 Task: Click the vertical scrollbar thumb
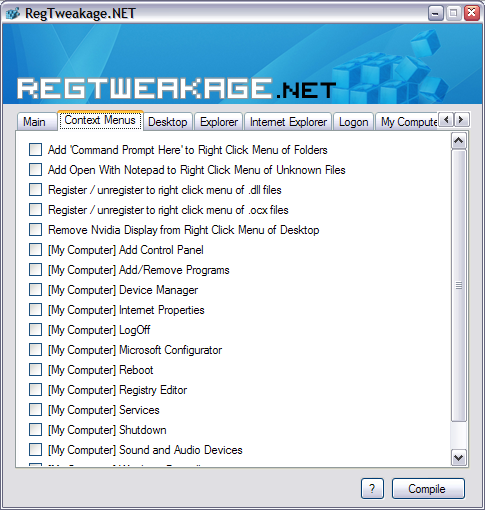459,285
